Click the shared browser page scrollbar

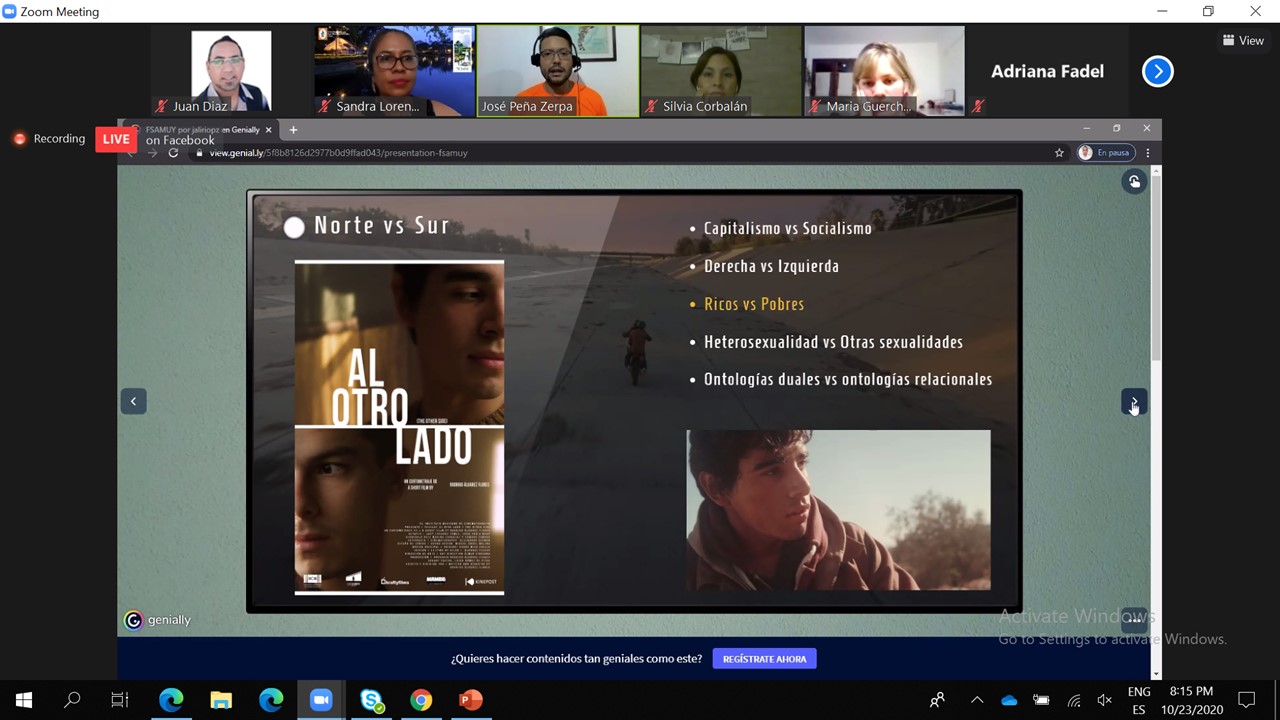[1156, 270]
